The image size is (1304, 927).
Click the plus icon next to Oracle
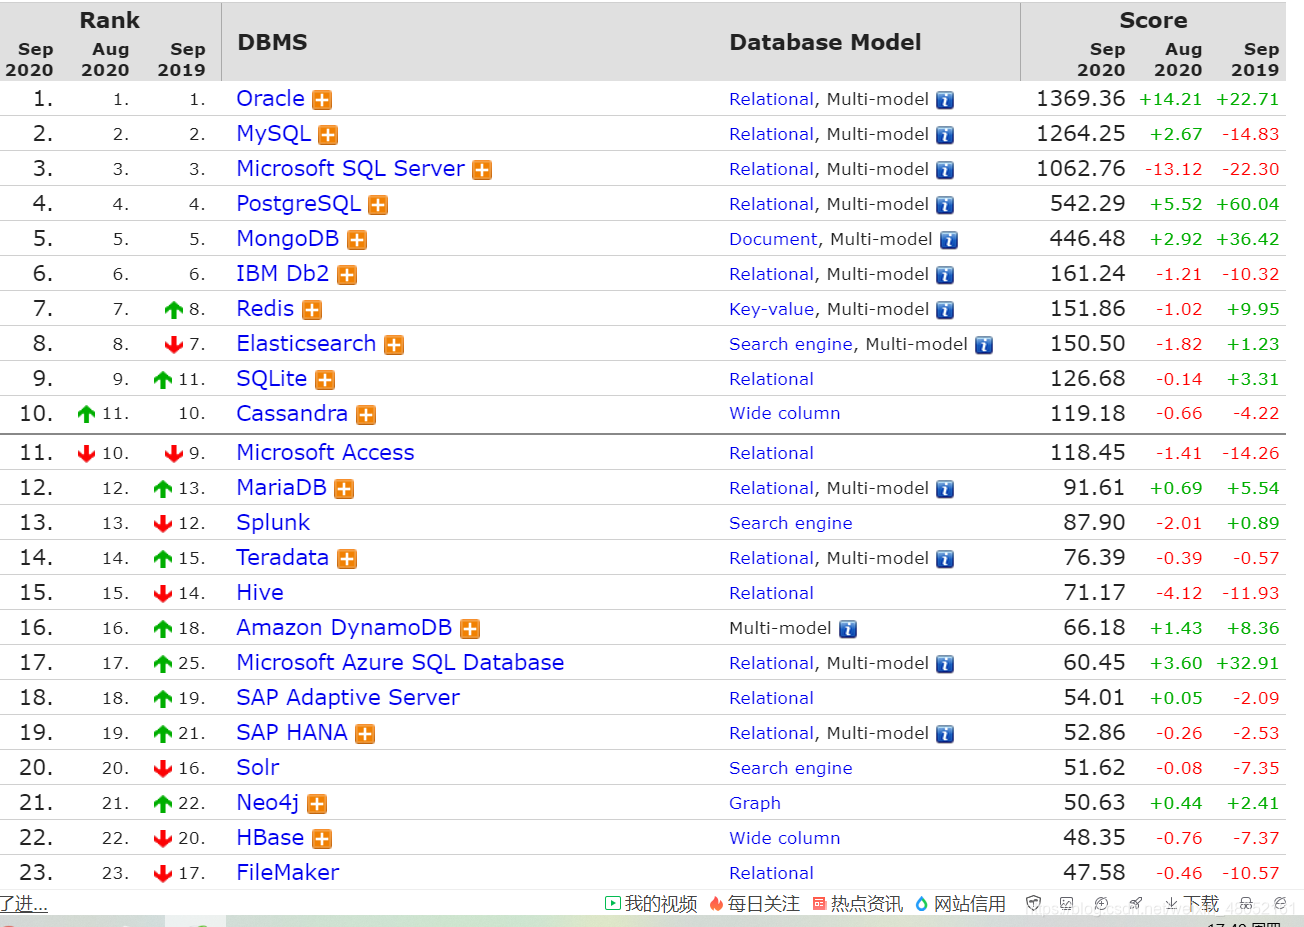(x=322, y=100)
